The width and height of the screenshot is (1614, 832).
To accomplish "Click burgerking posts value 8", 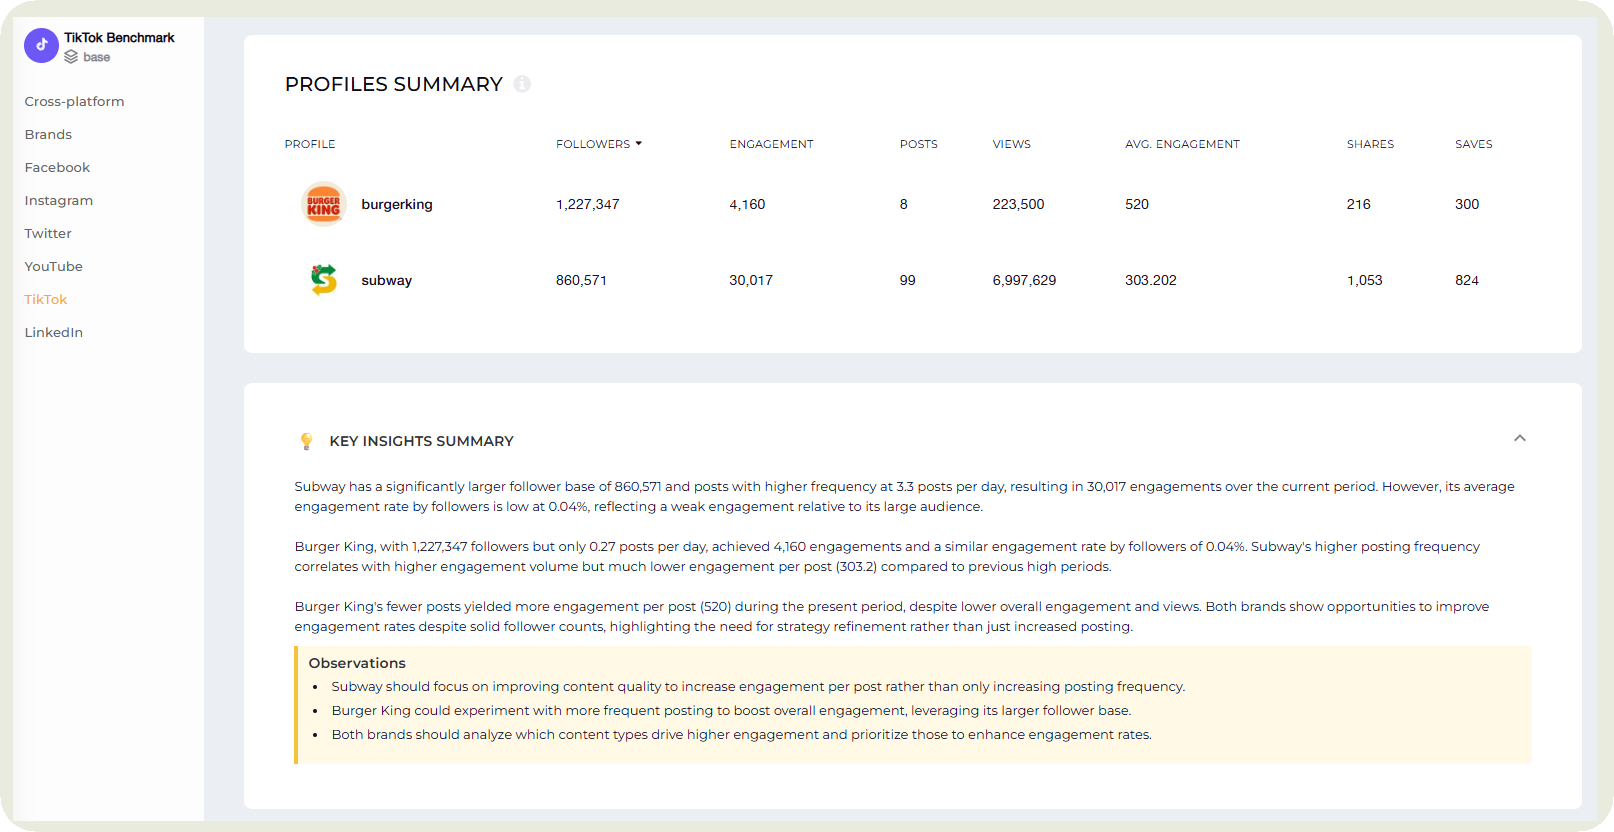I will [x=903, y=204].
